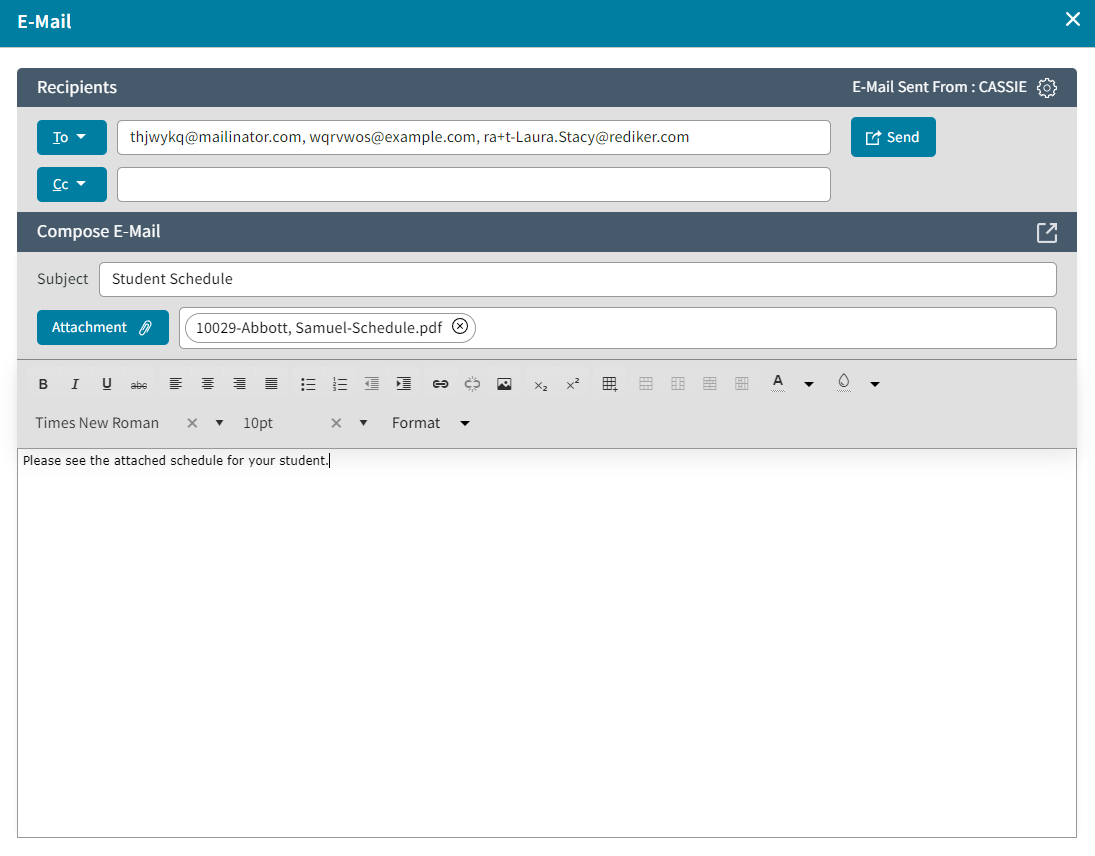This screenshot has width=1095, height=856.
Task: Click the attachment name 10029-Abbott, Samuel-Schedule.pdf
Action: [319, 327]
